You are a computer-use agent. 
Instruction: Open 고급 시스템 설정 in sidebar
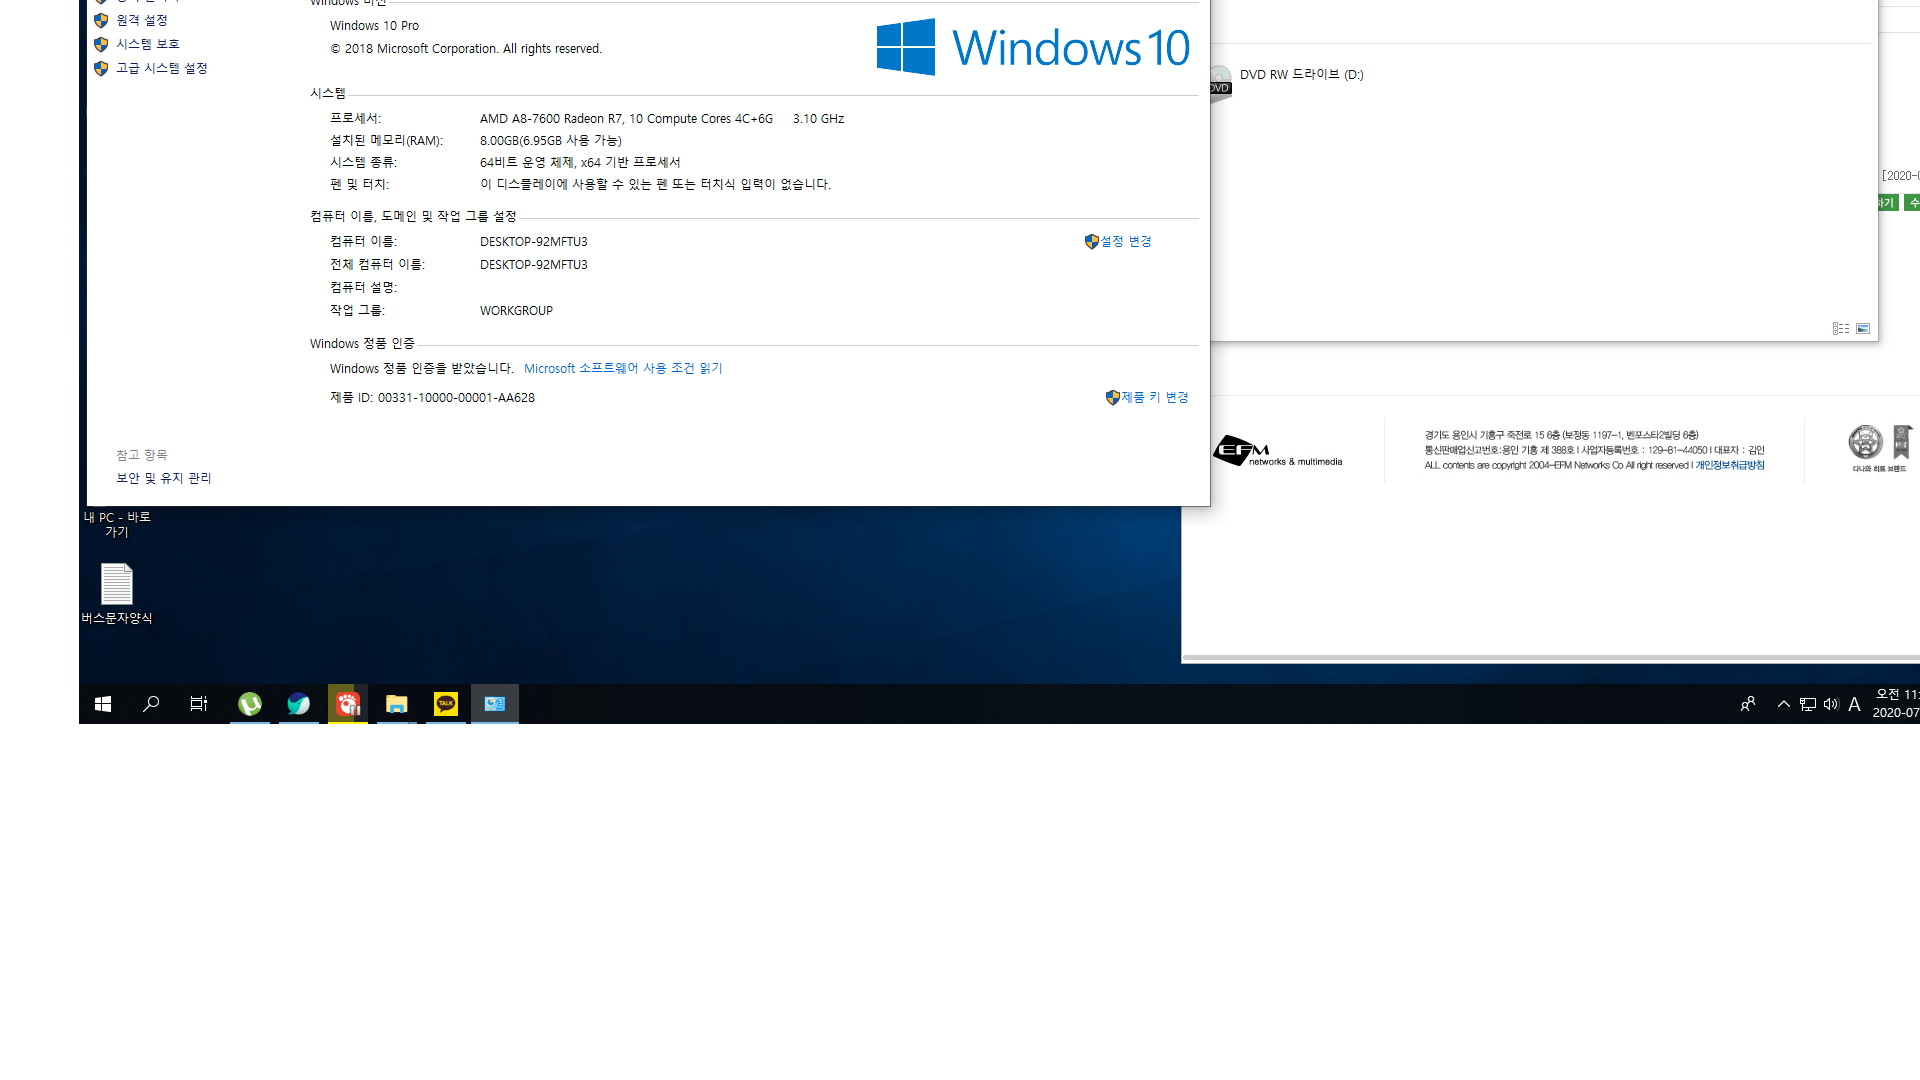[x=161, y=68]
